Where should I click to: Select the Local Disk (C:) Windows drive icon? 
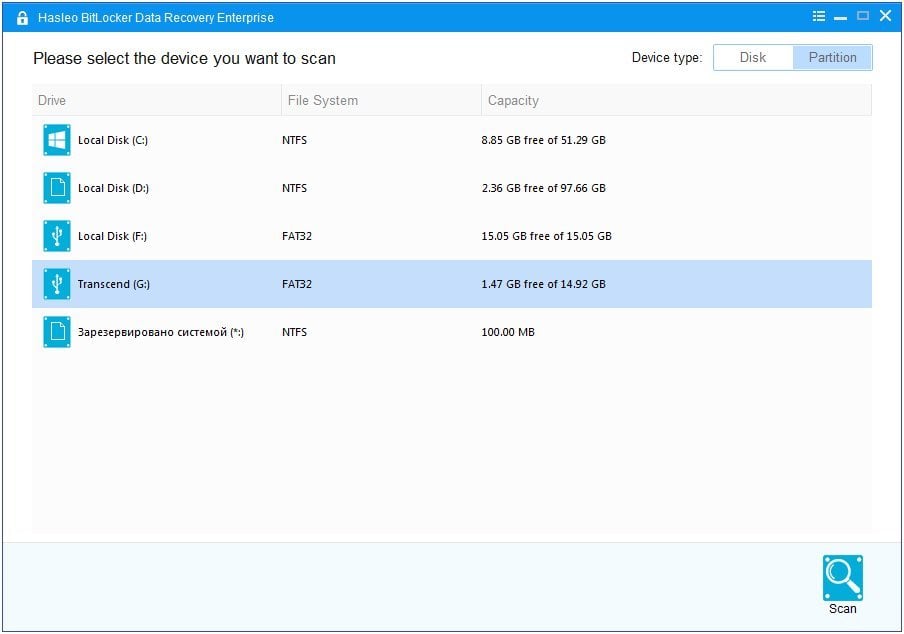56,140
